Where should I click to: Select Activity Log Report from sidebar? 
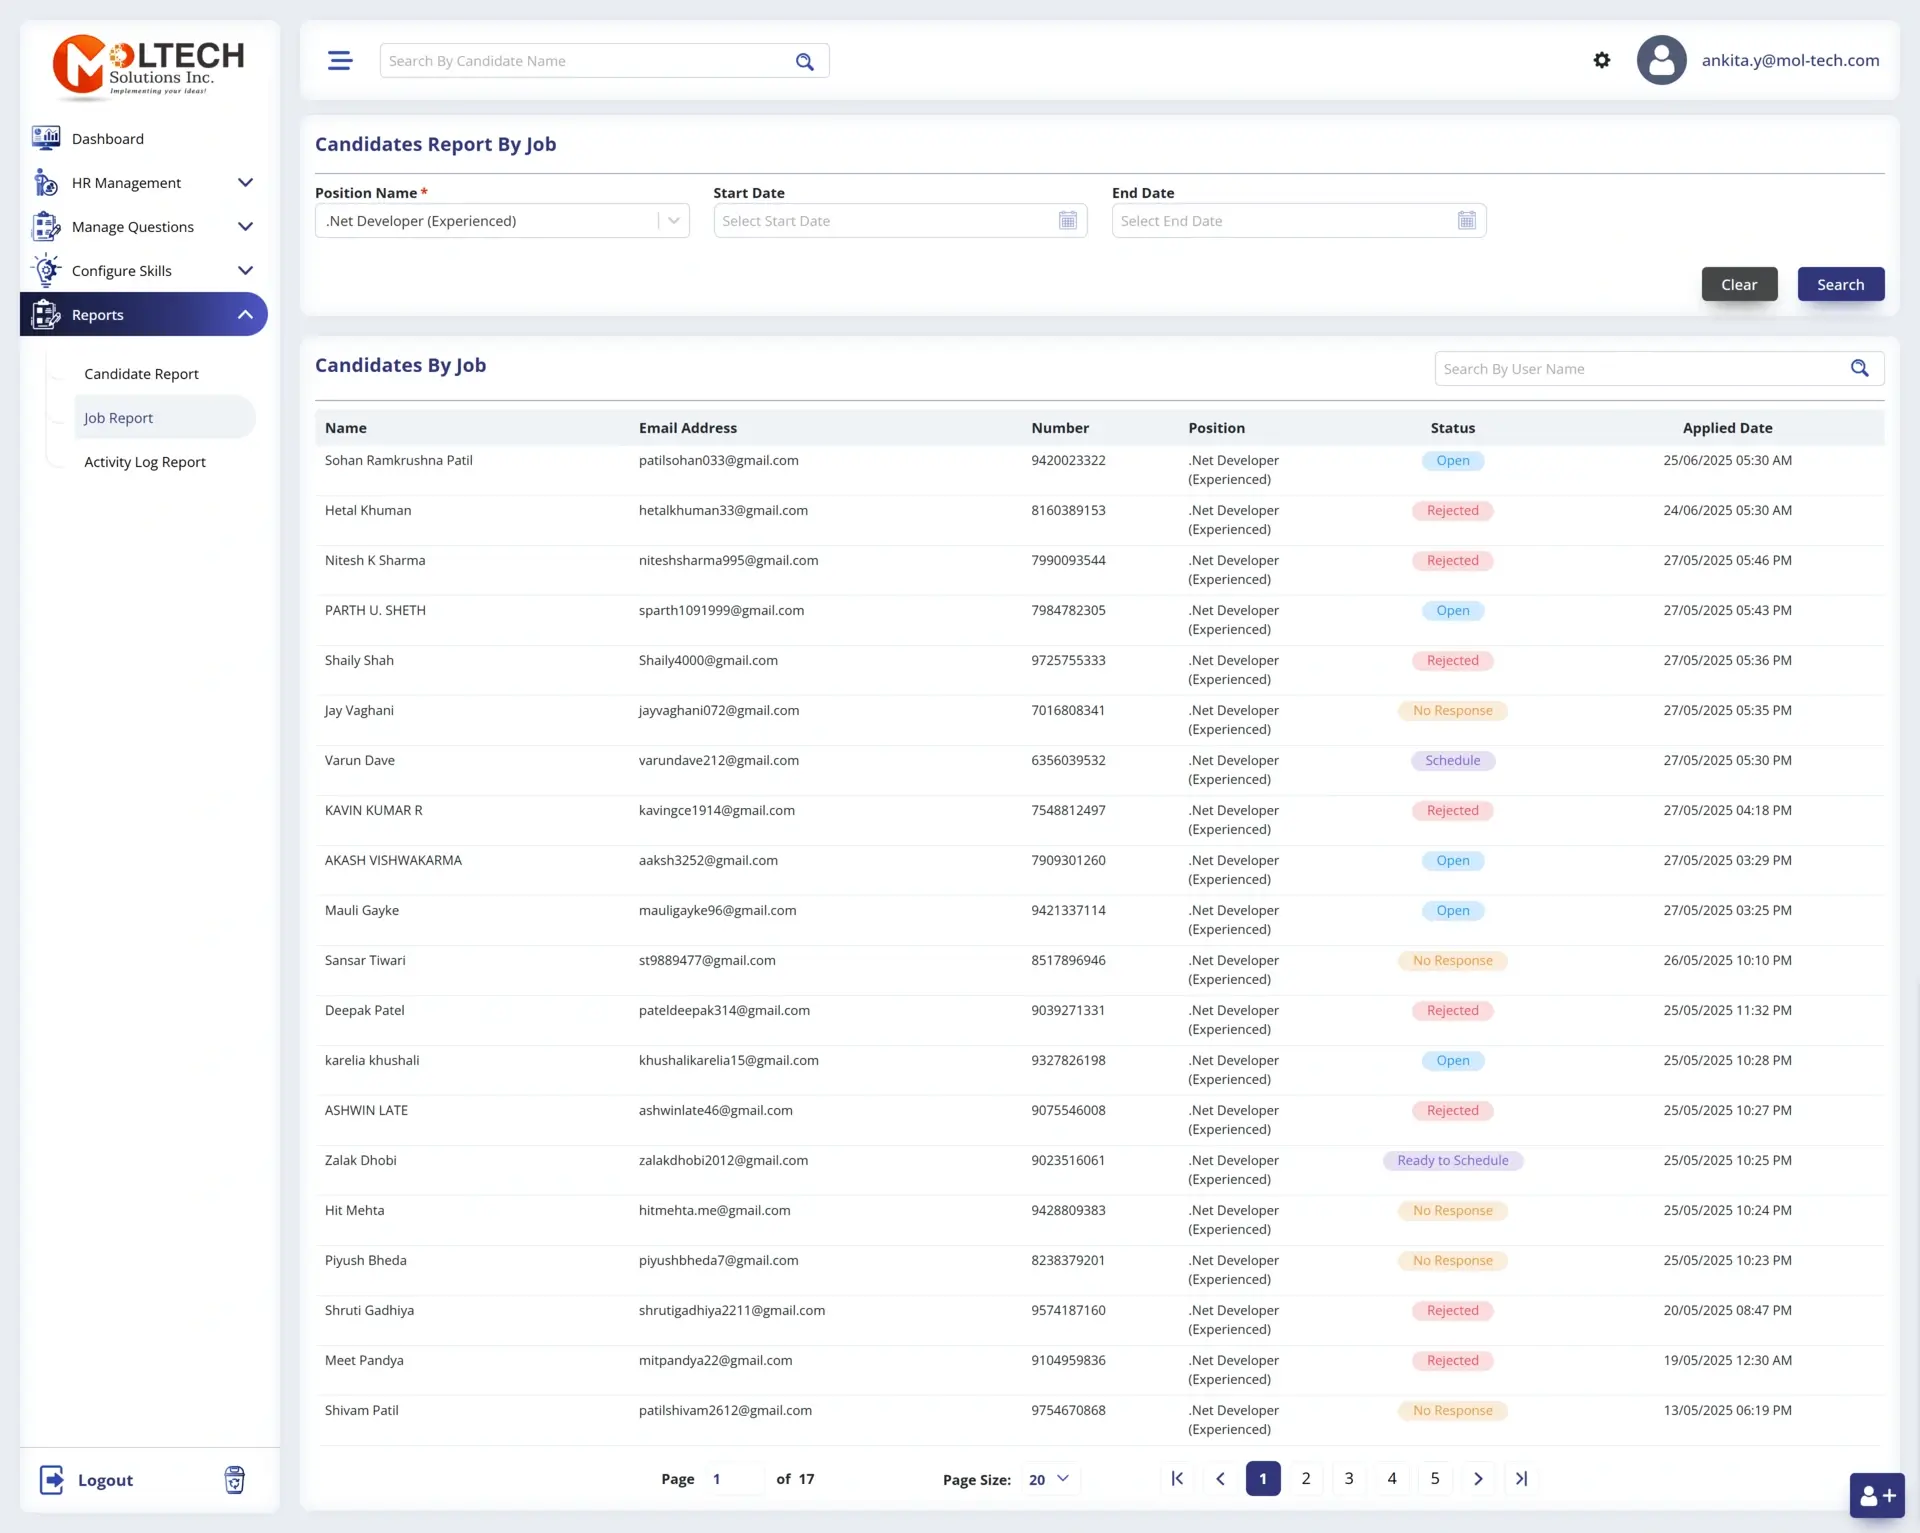coord(145,462)
